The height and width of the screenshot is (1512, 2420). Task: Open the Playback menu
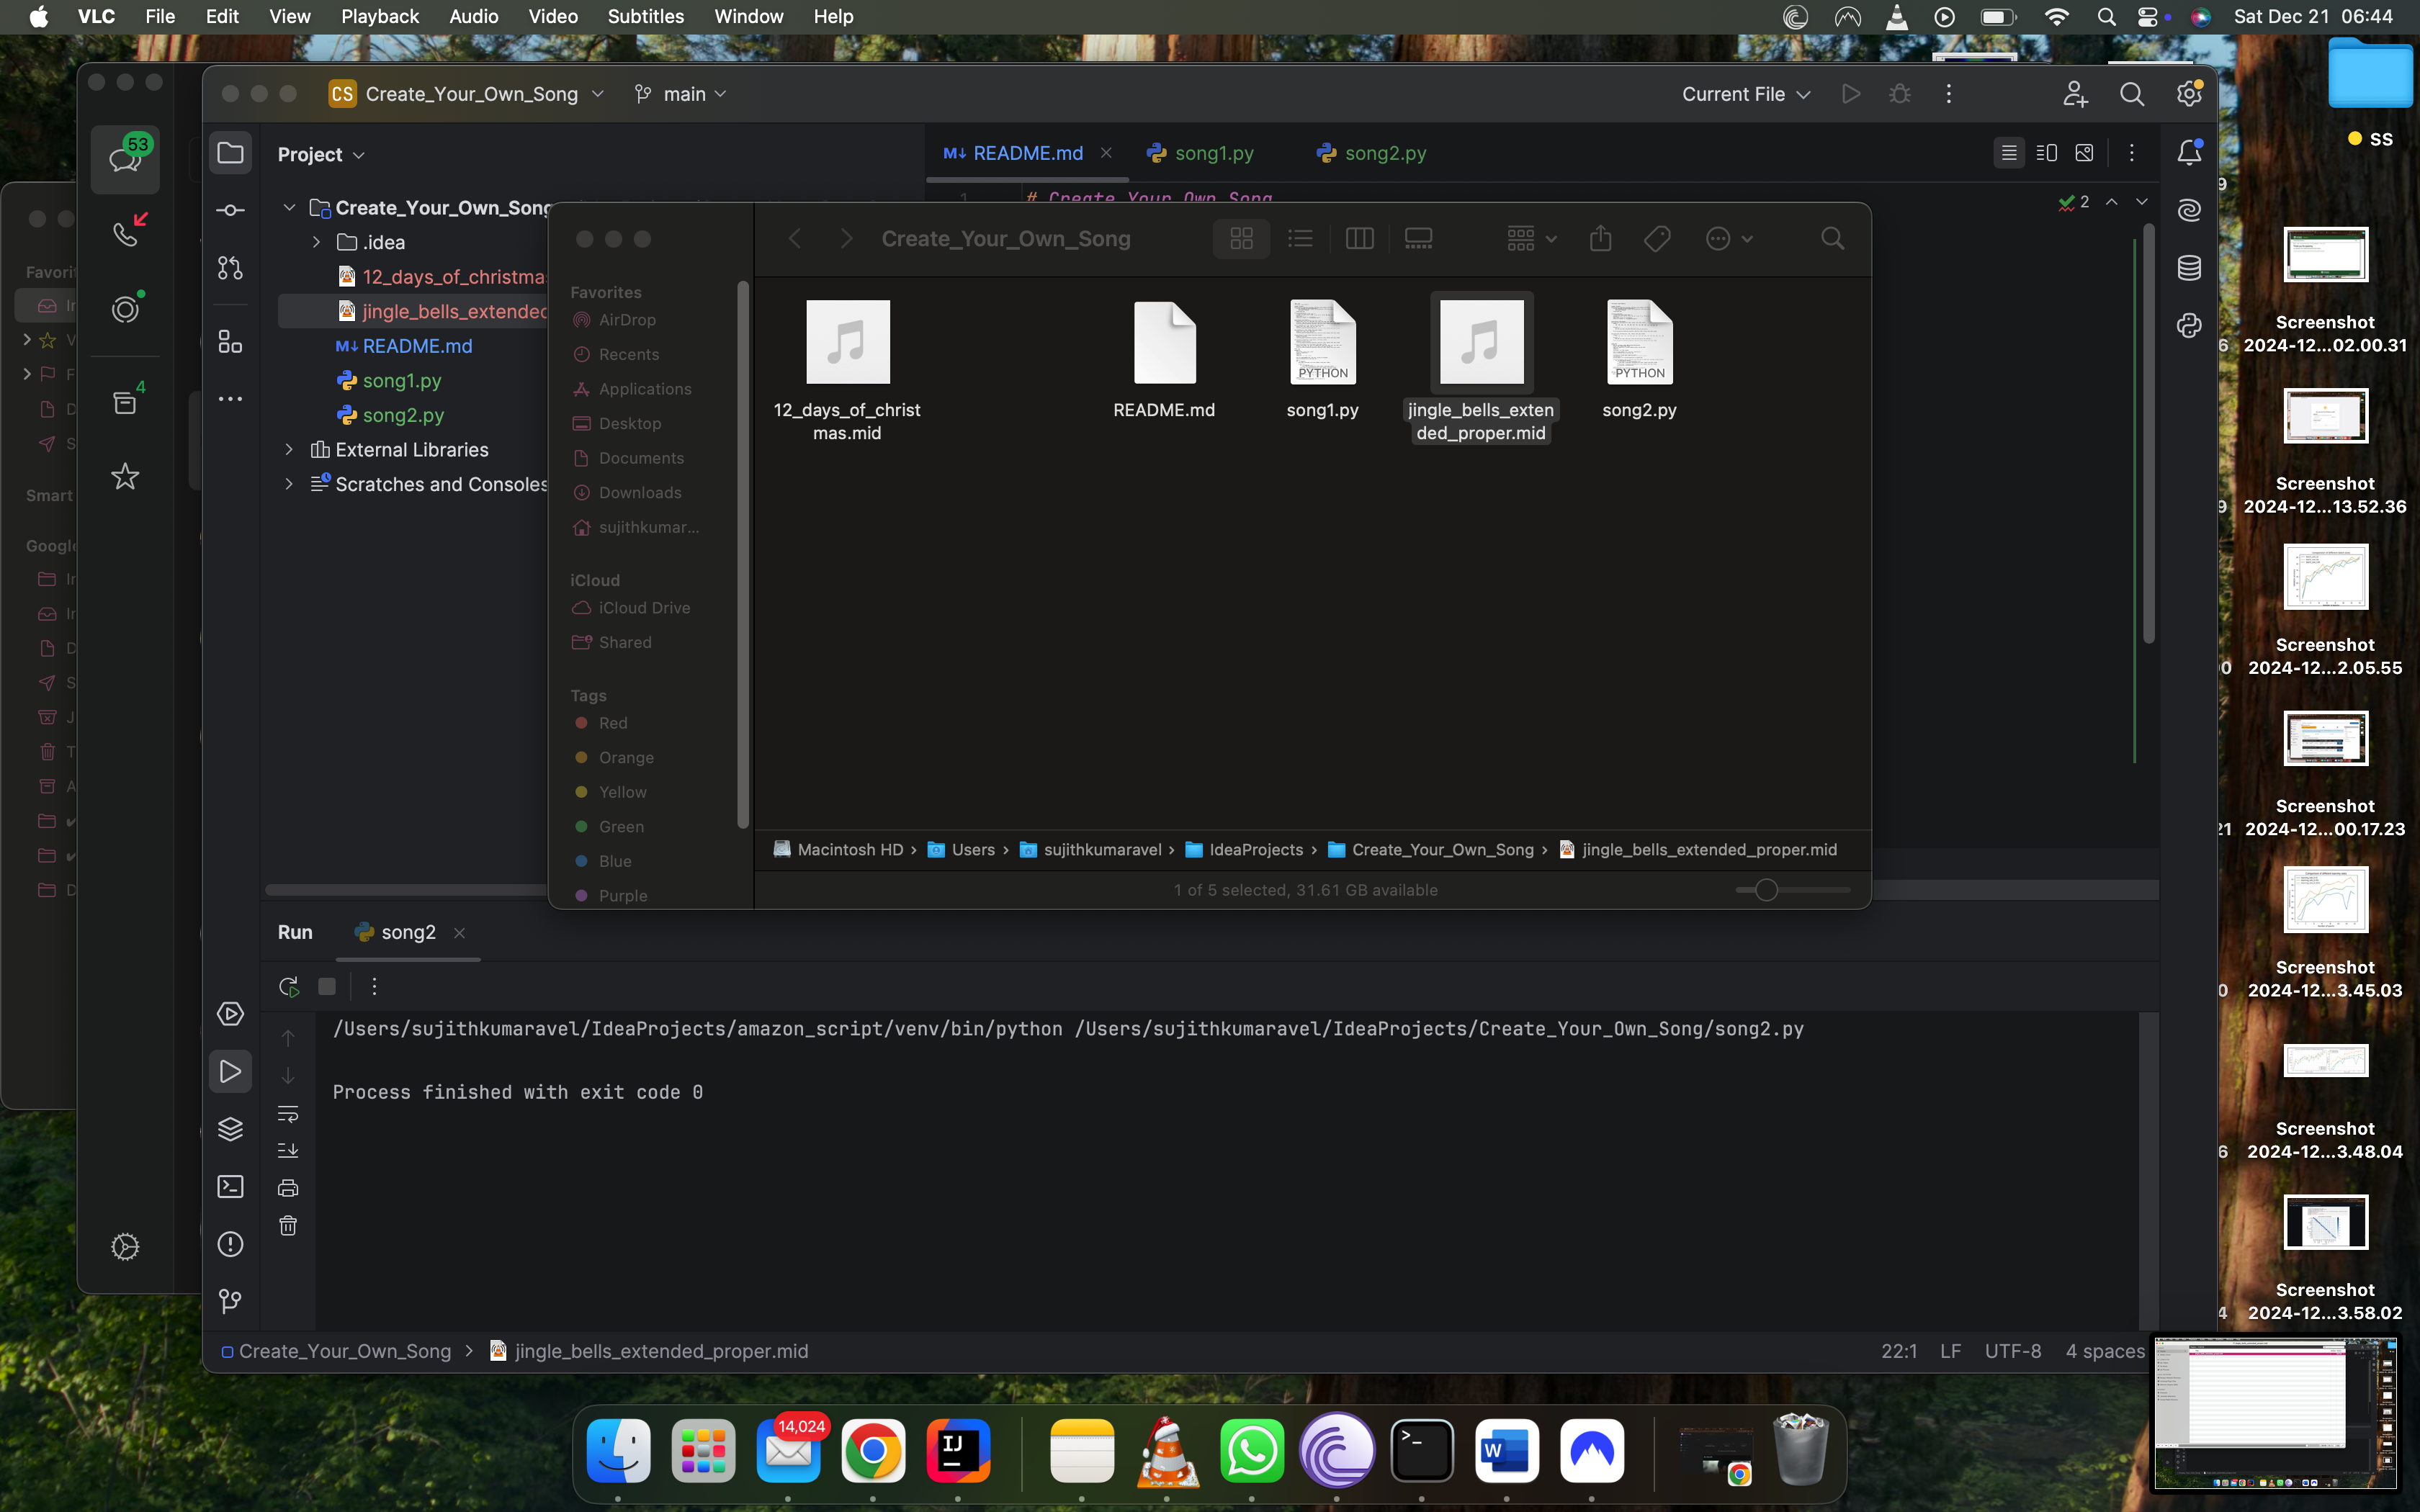pos(379,16)
